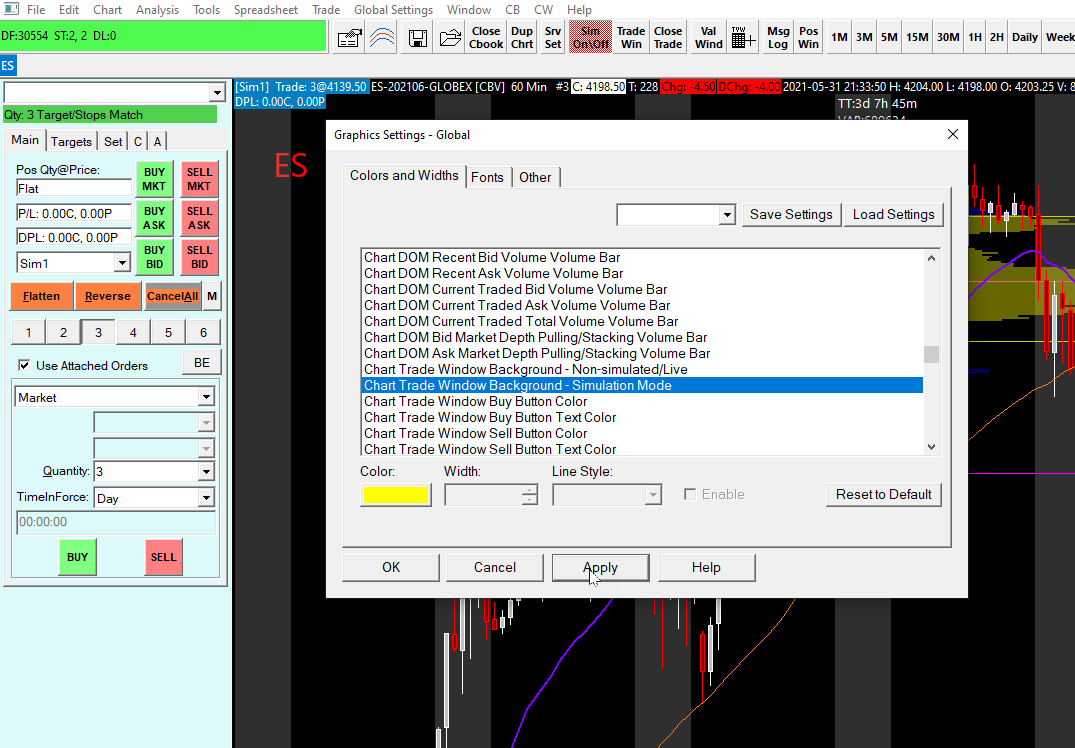
Task: Toggle Use Attached Orders checkbox
Action: (24, 365)
